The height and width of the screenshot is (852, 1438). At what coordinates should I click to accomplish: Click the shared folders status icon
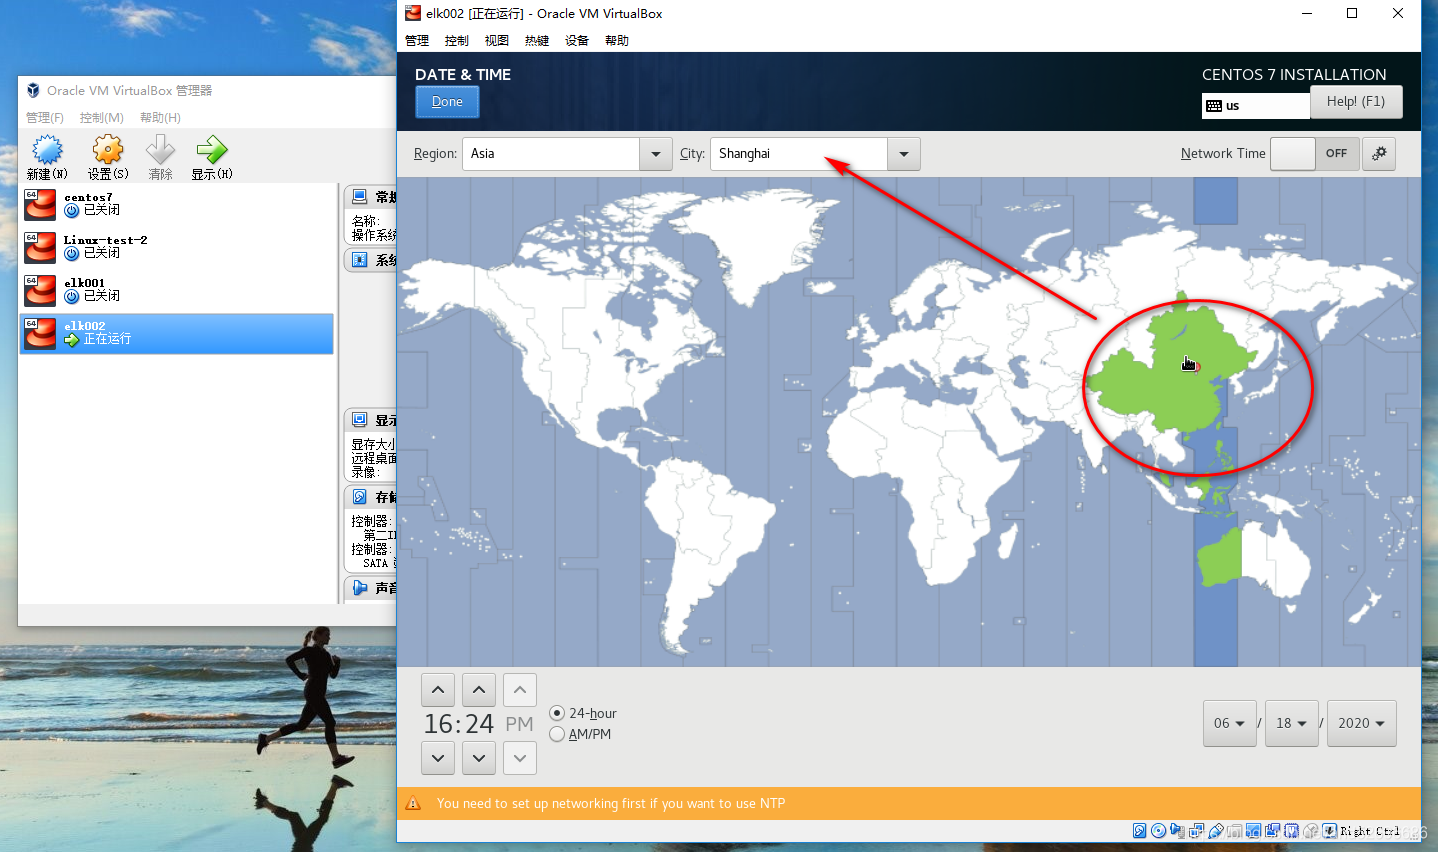point(1235,830)
